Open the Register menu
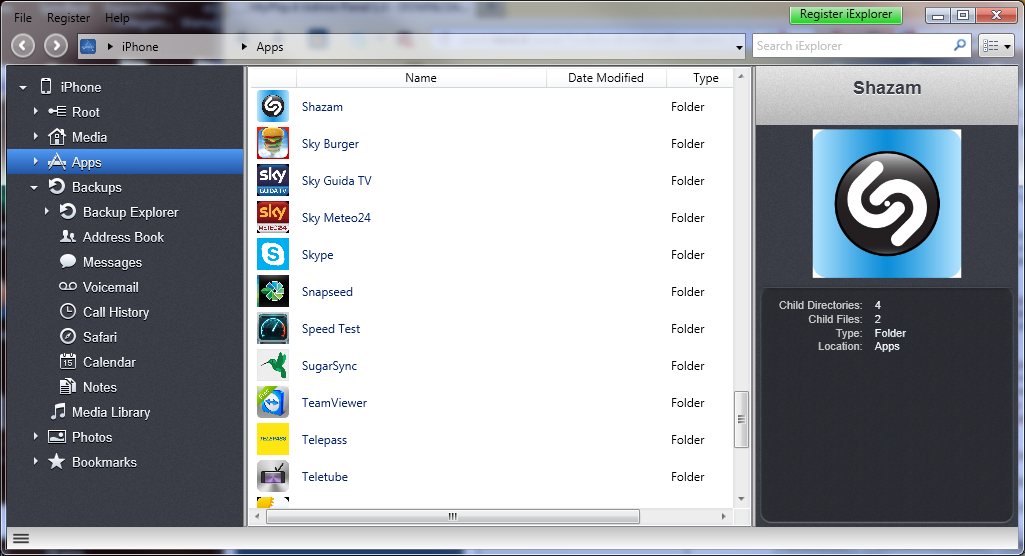1025x556 pixels. pos(69,18)
